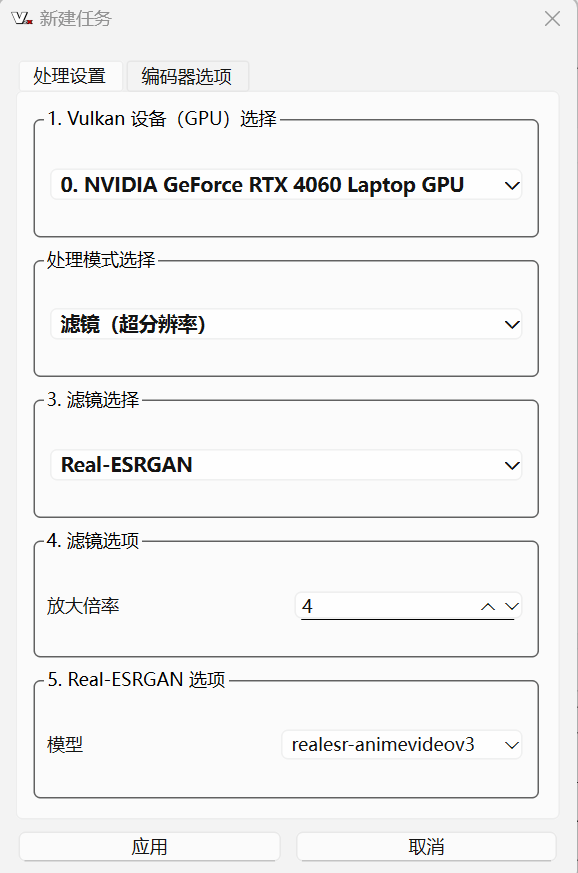
Task: Open the Real-ESRGAN filter selection dropdown
Action: [x=286, y=465]
